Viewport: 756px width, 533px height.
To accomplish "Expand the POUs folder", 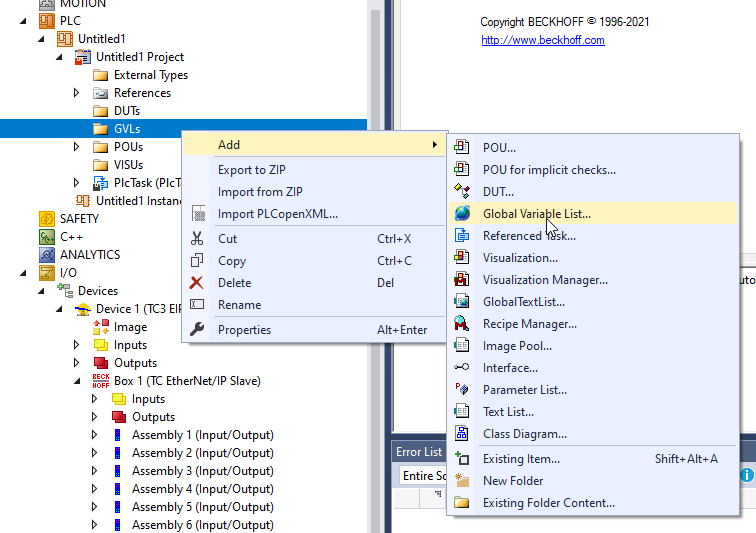I will pos(77,147).
